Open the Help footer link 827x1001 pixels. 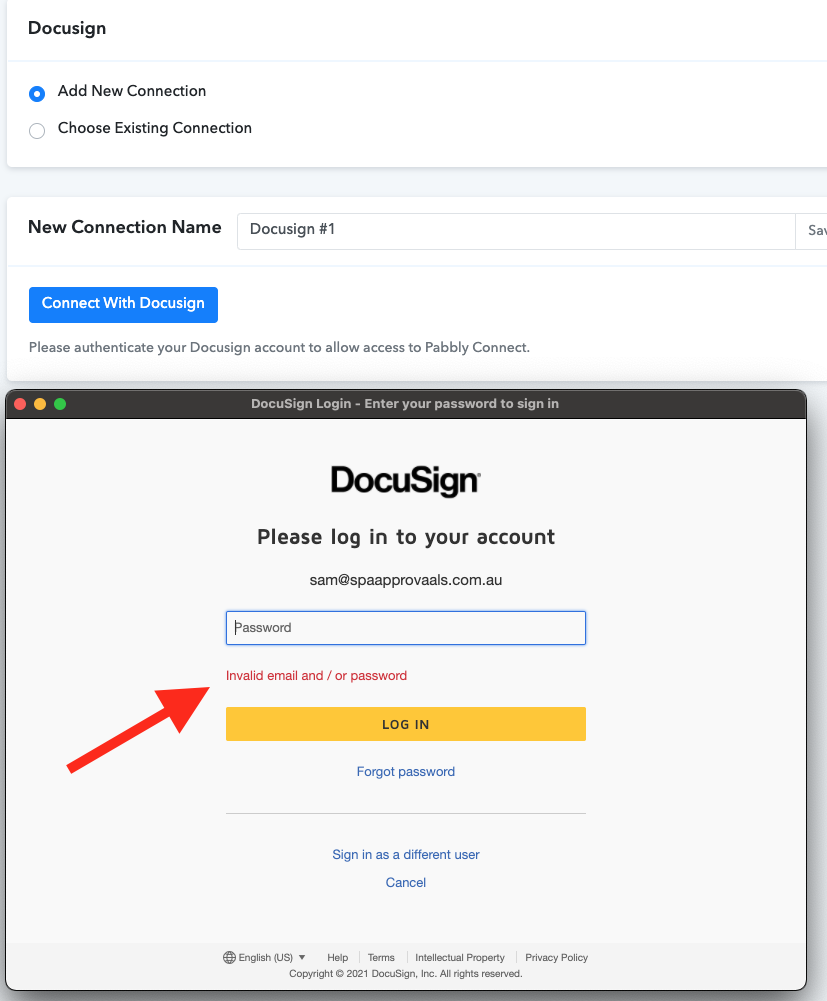coord(338,958)
